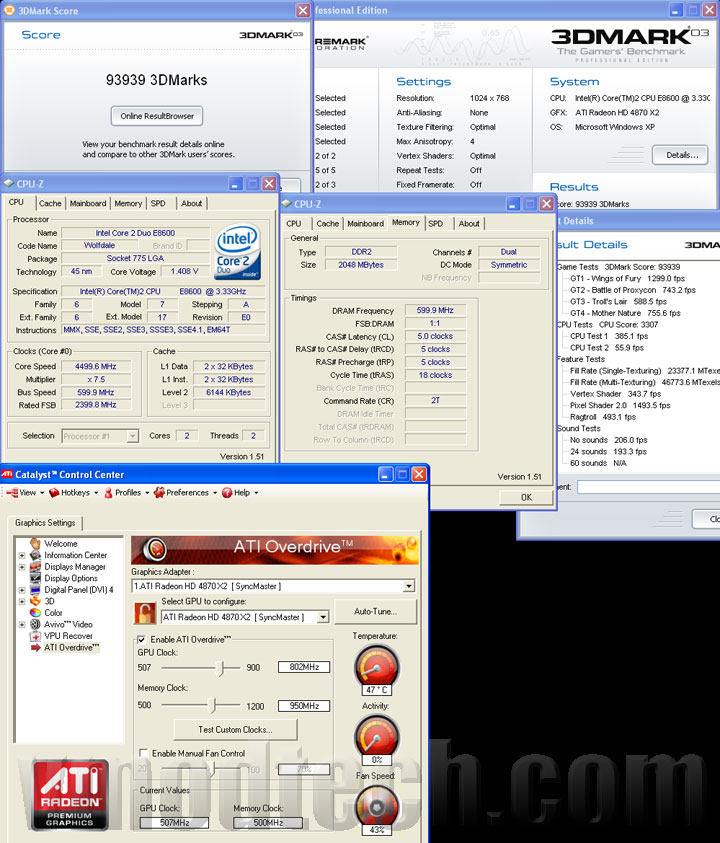720x843 pixels.
Task: Select the VPU Recover icon
Action: (35, 636)
